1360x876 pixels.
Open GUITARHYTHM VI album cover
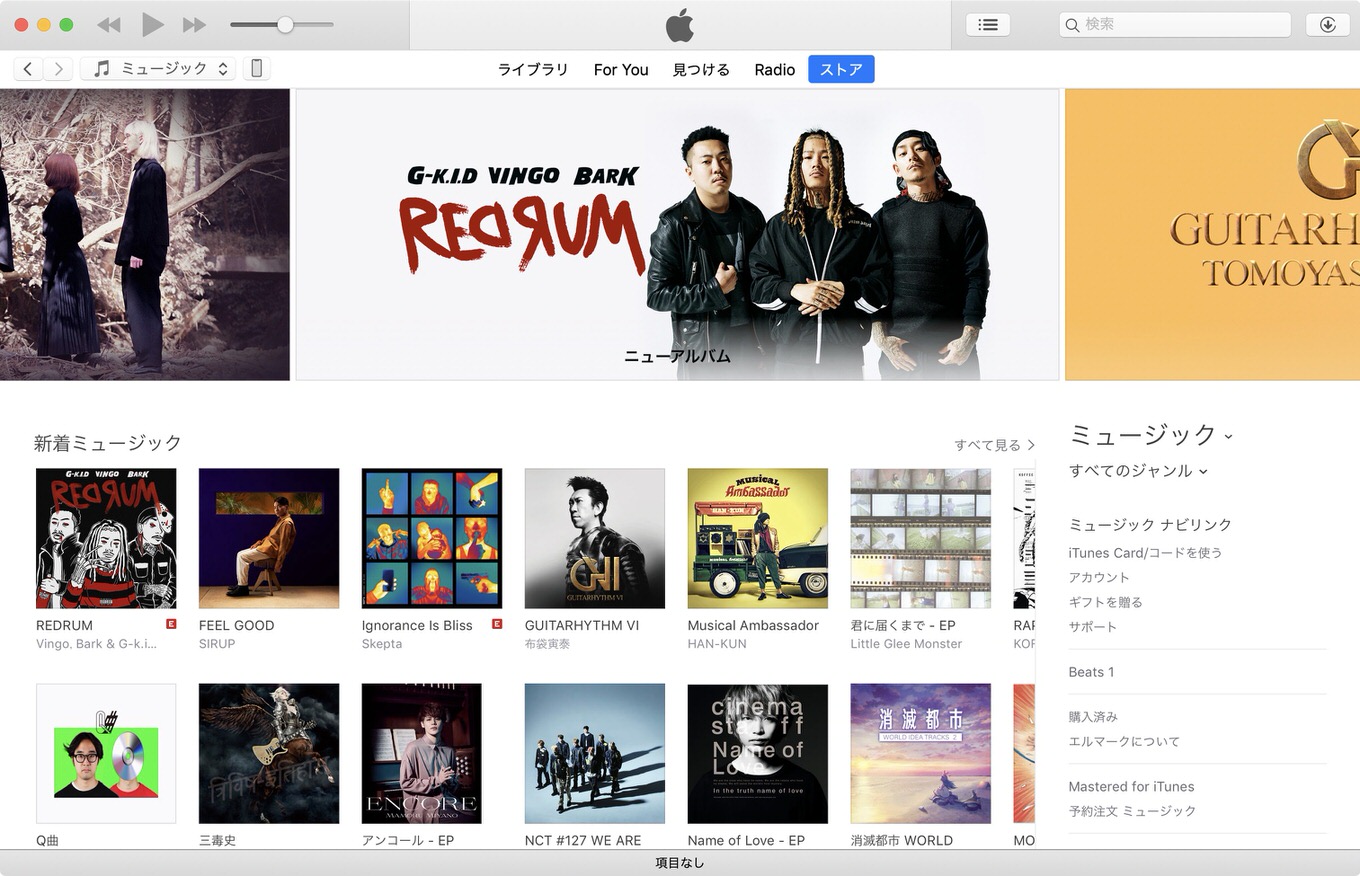(x=595, y=538)
